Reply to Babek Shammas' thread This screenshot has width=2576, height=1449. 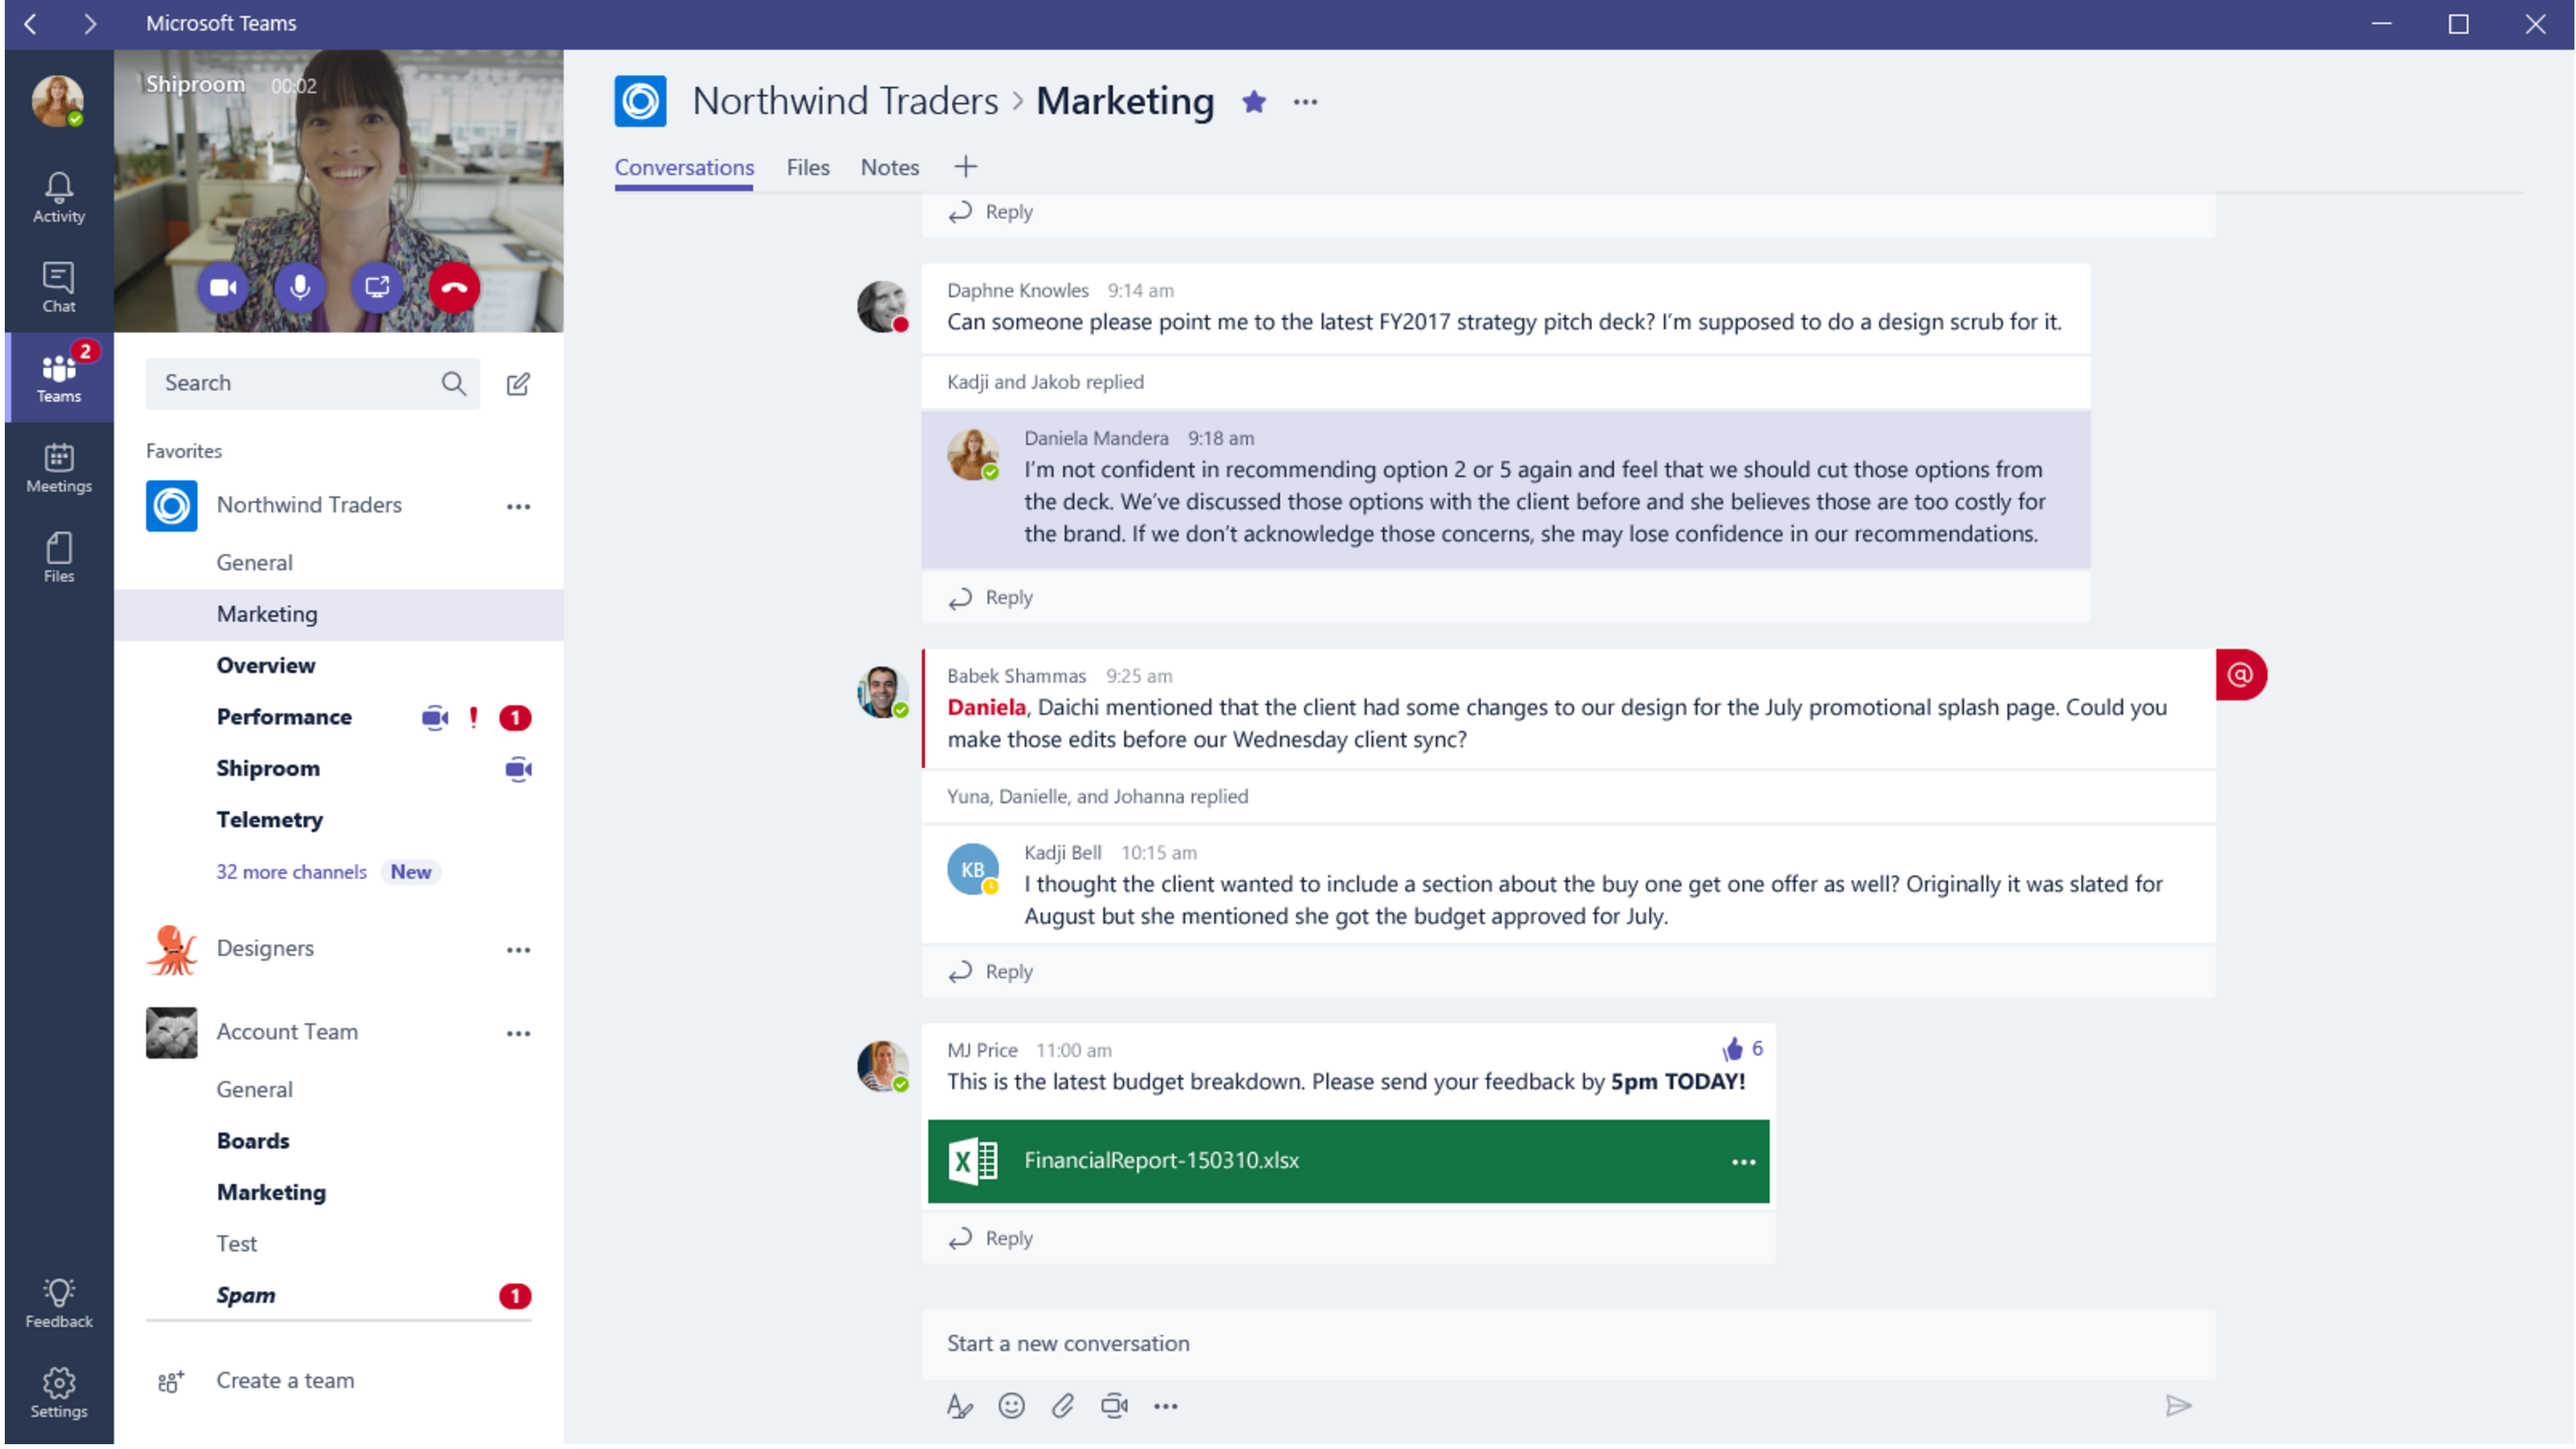pos(991,972)
